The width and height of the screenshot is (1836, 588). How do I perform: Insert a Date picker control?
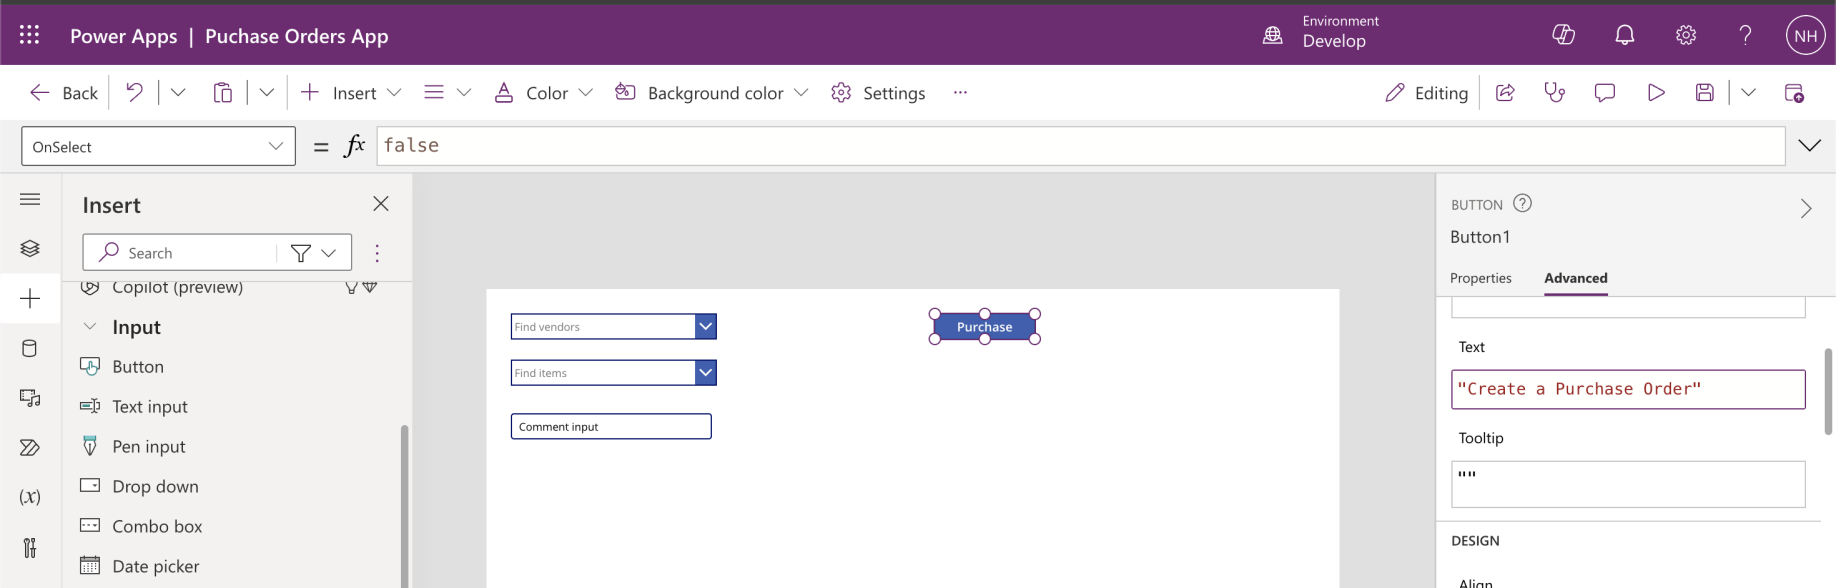point(156,566)
